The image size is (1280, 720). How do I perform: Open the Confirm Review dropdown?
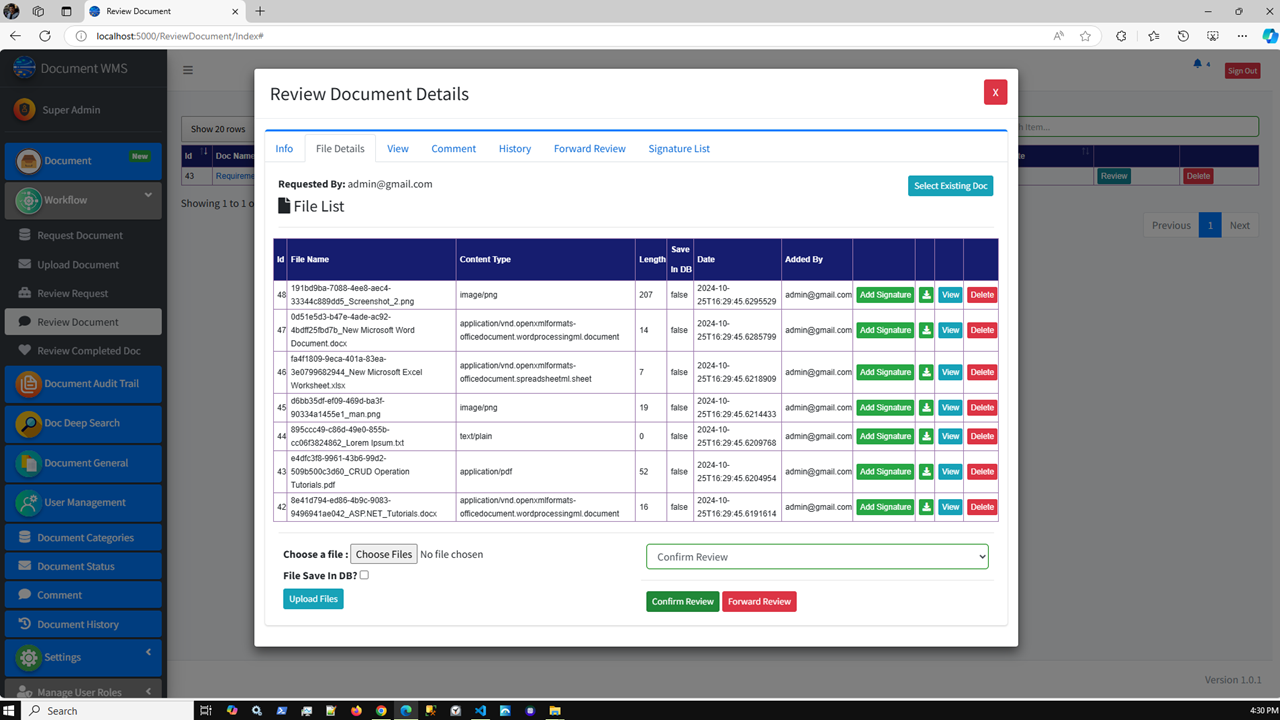coord(817,556)
